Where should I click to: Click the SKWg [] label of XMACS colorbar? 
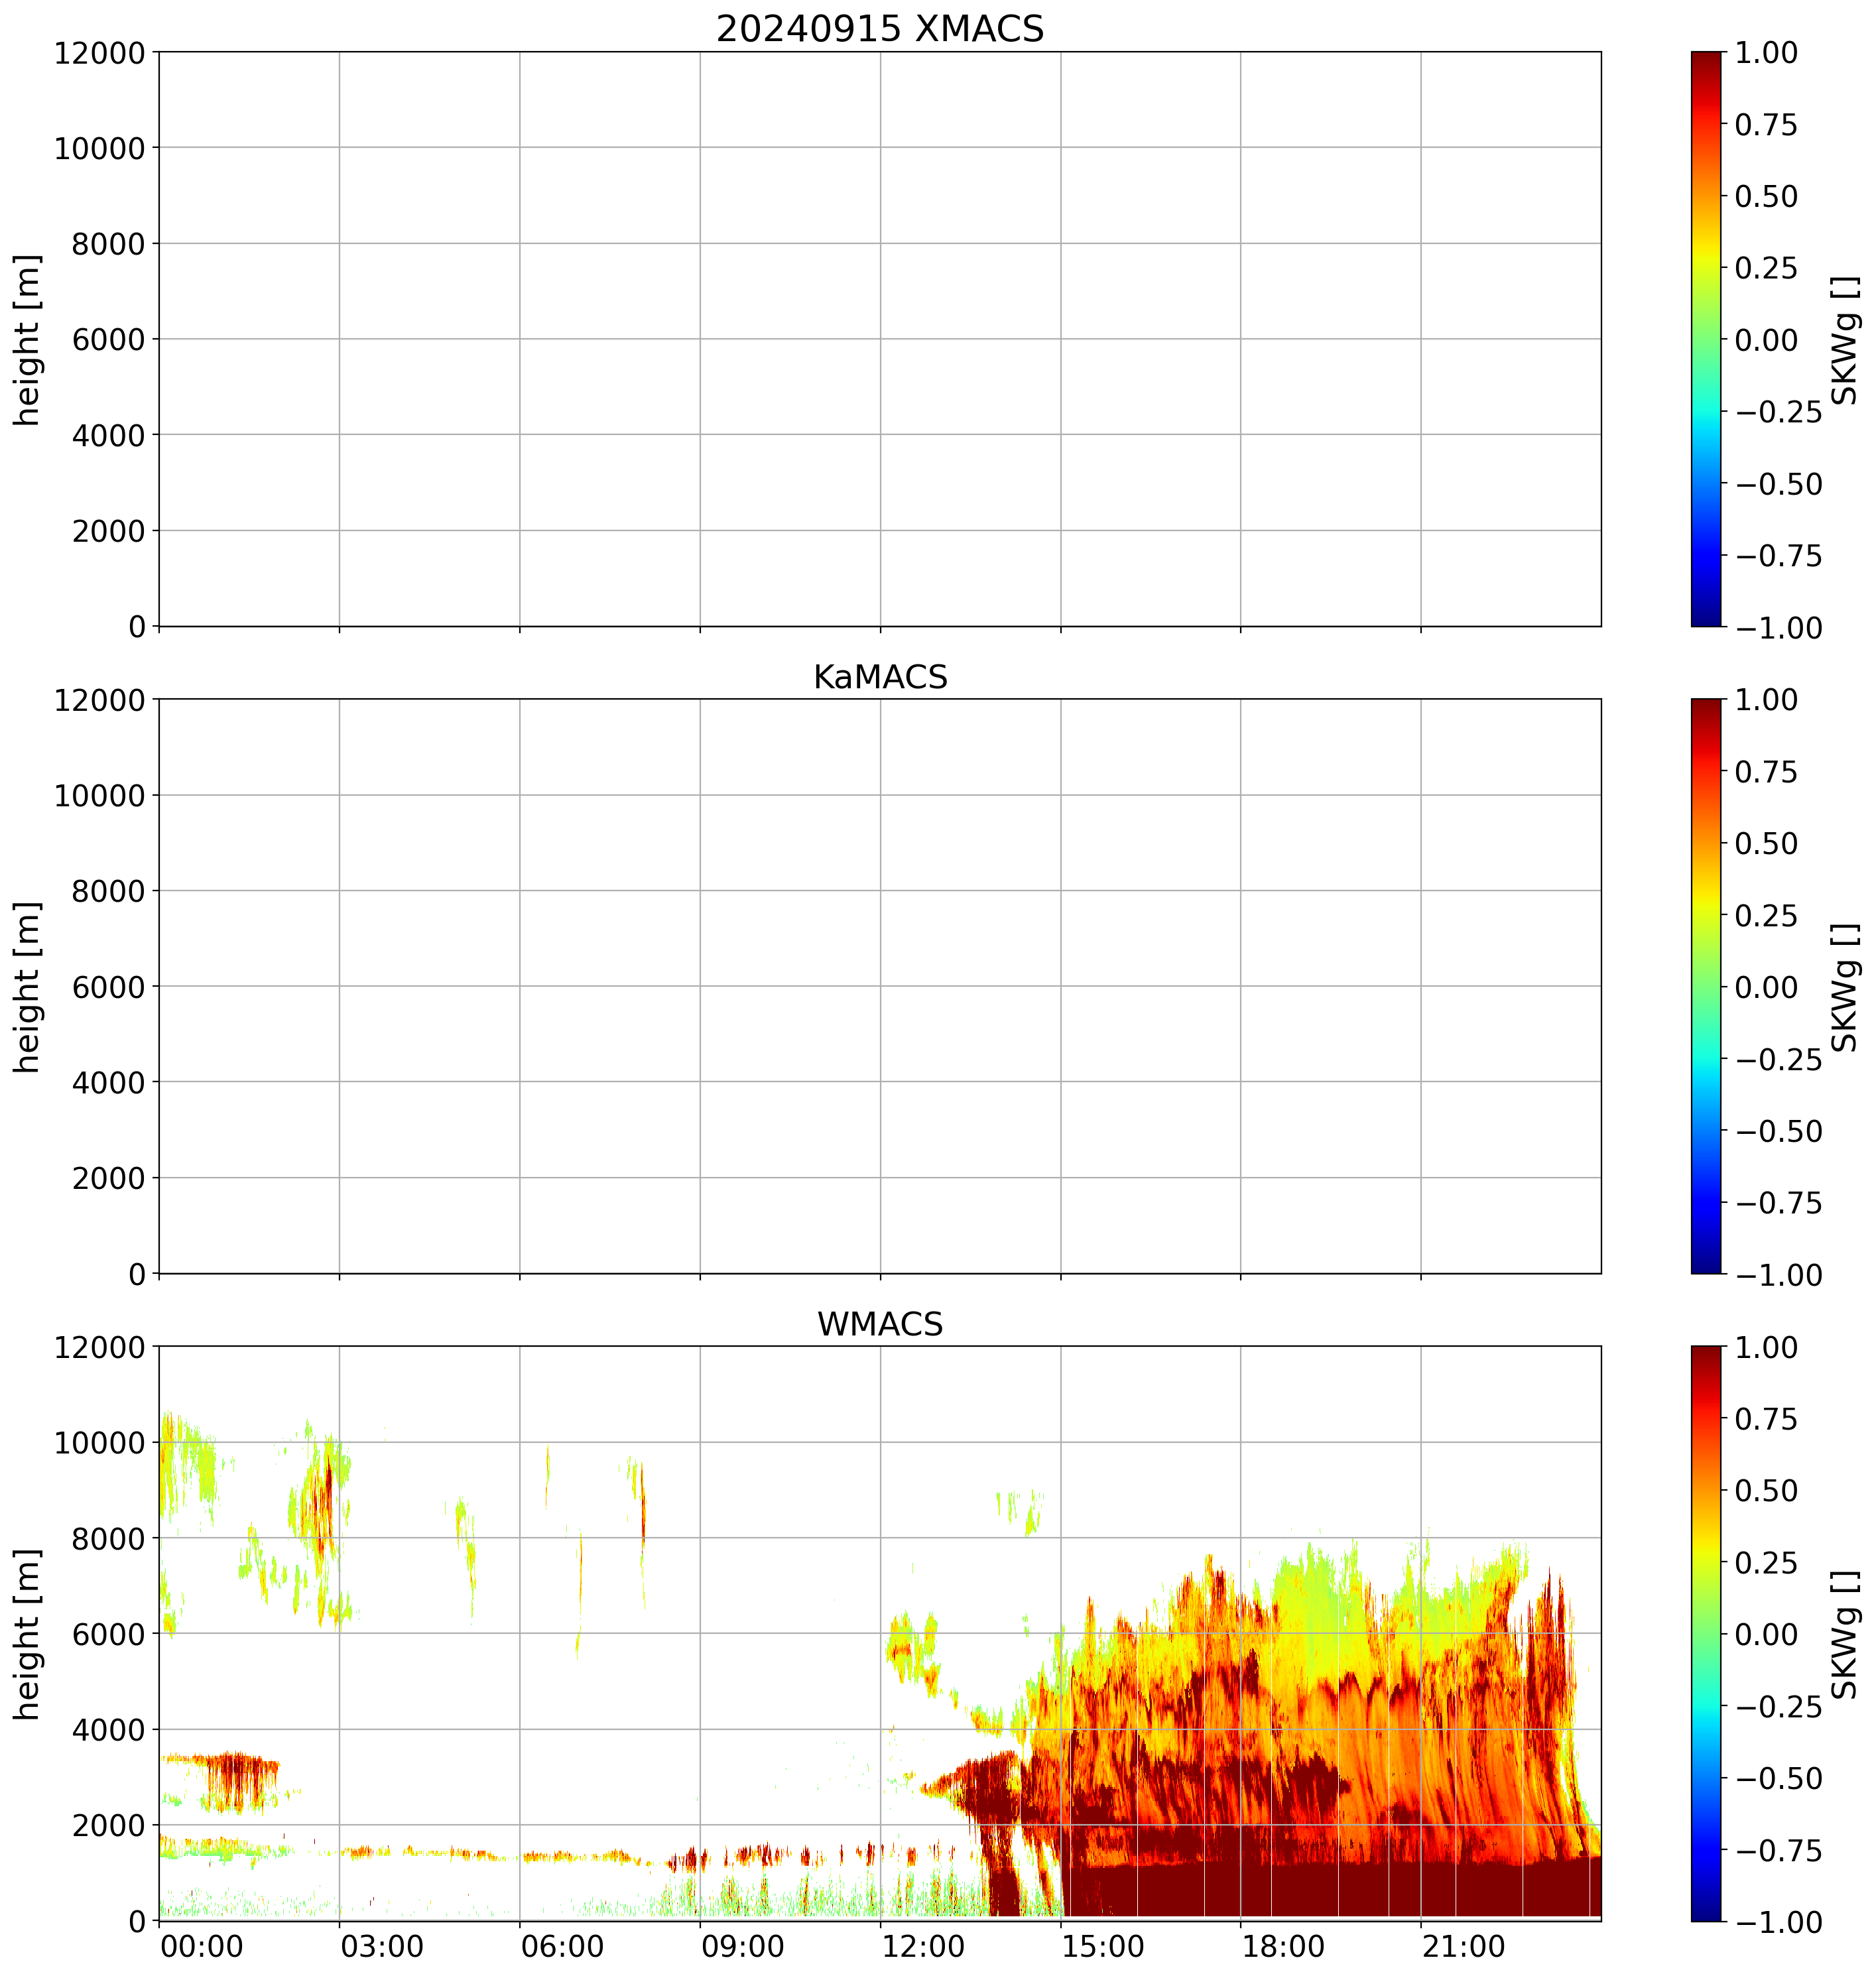1845,340
